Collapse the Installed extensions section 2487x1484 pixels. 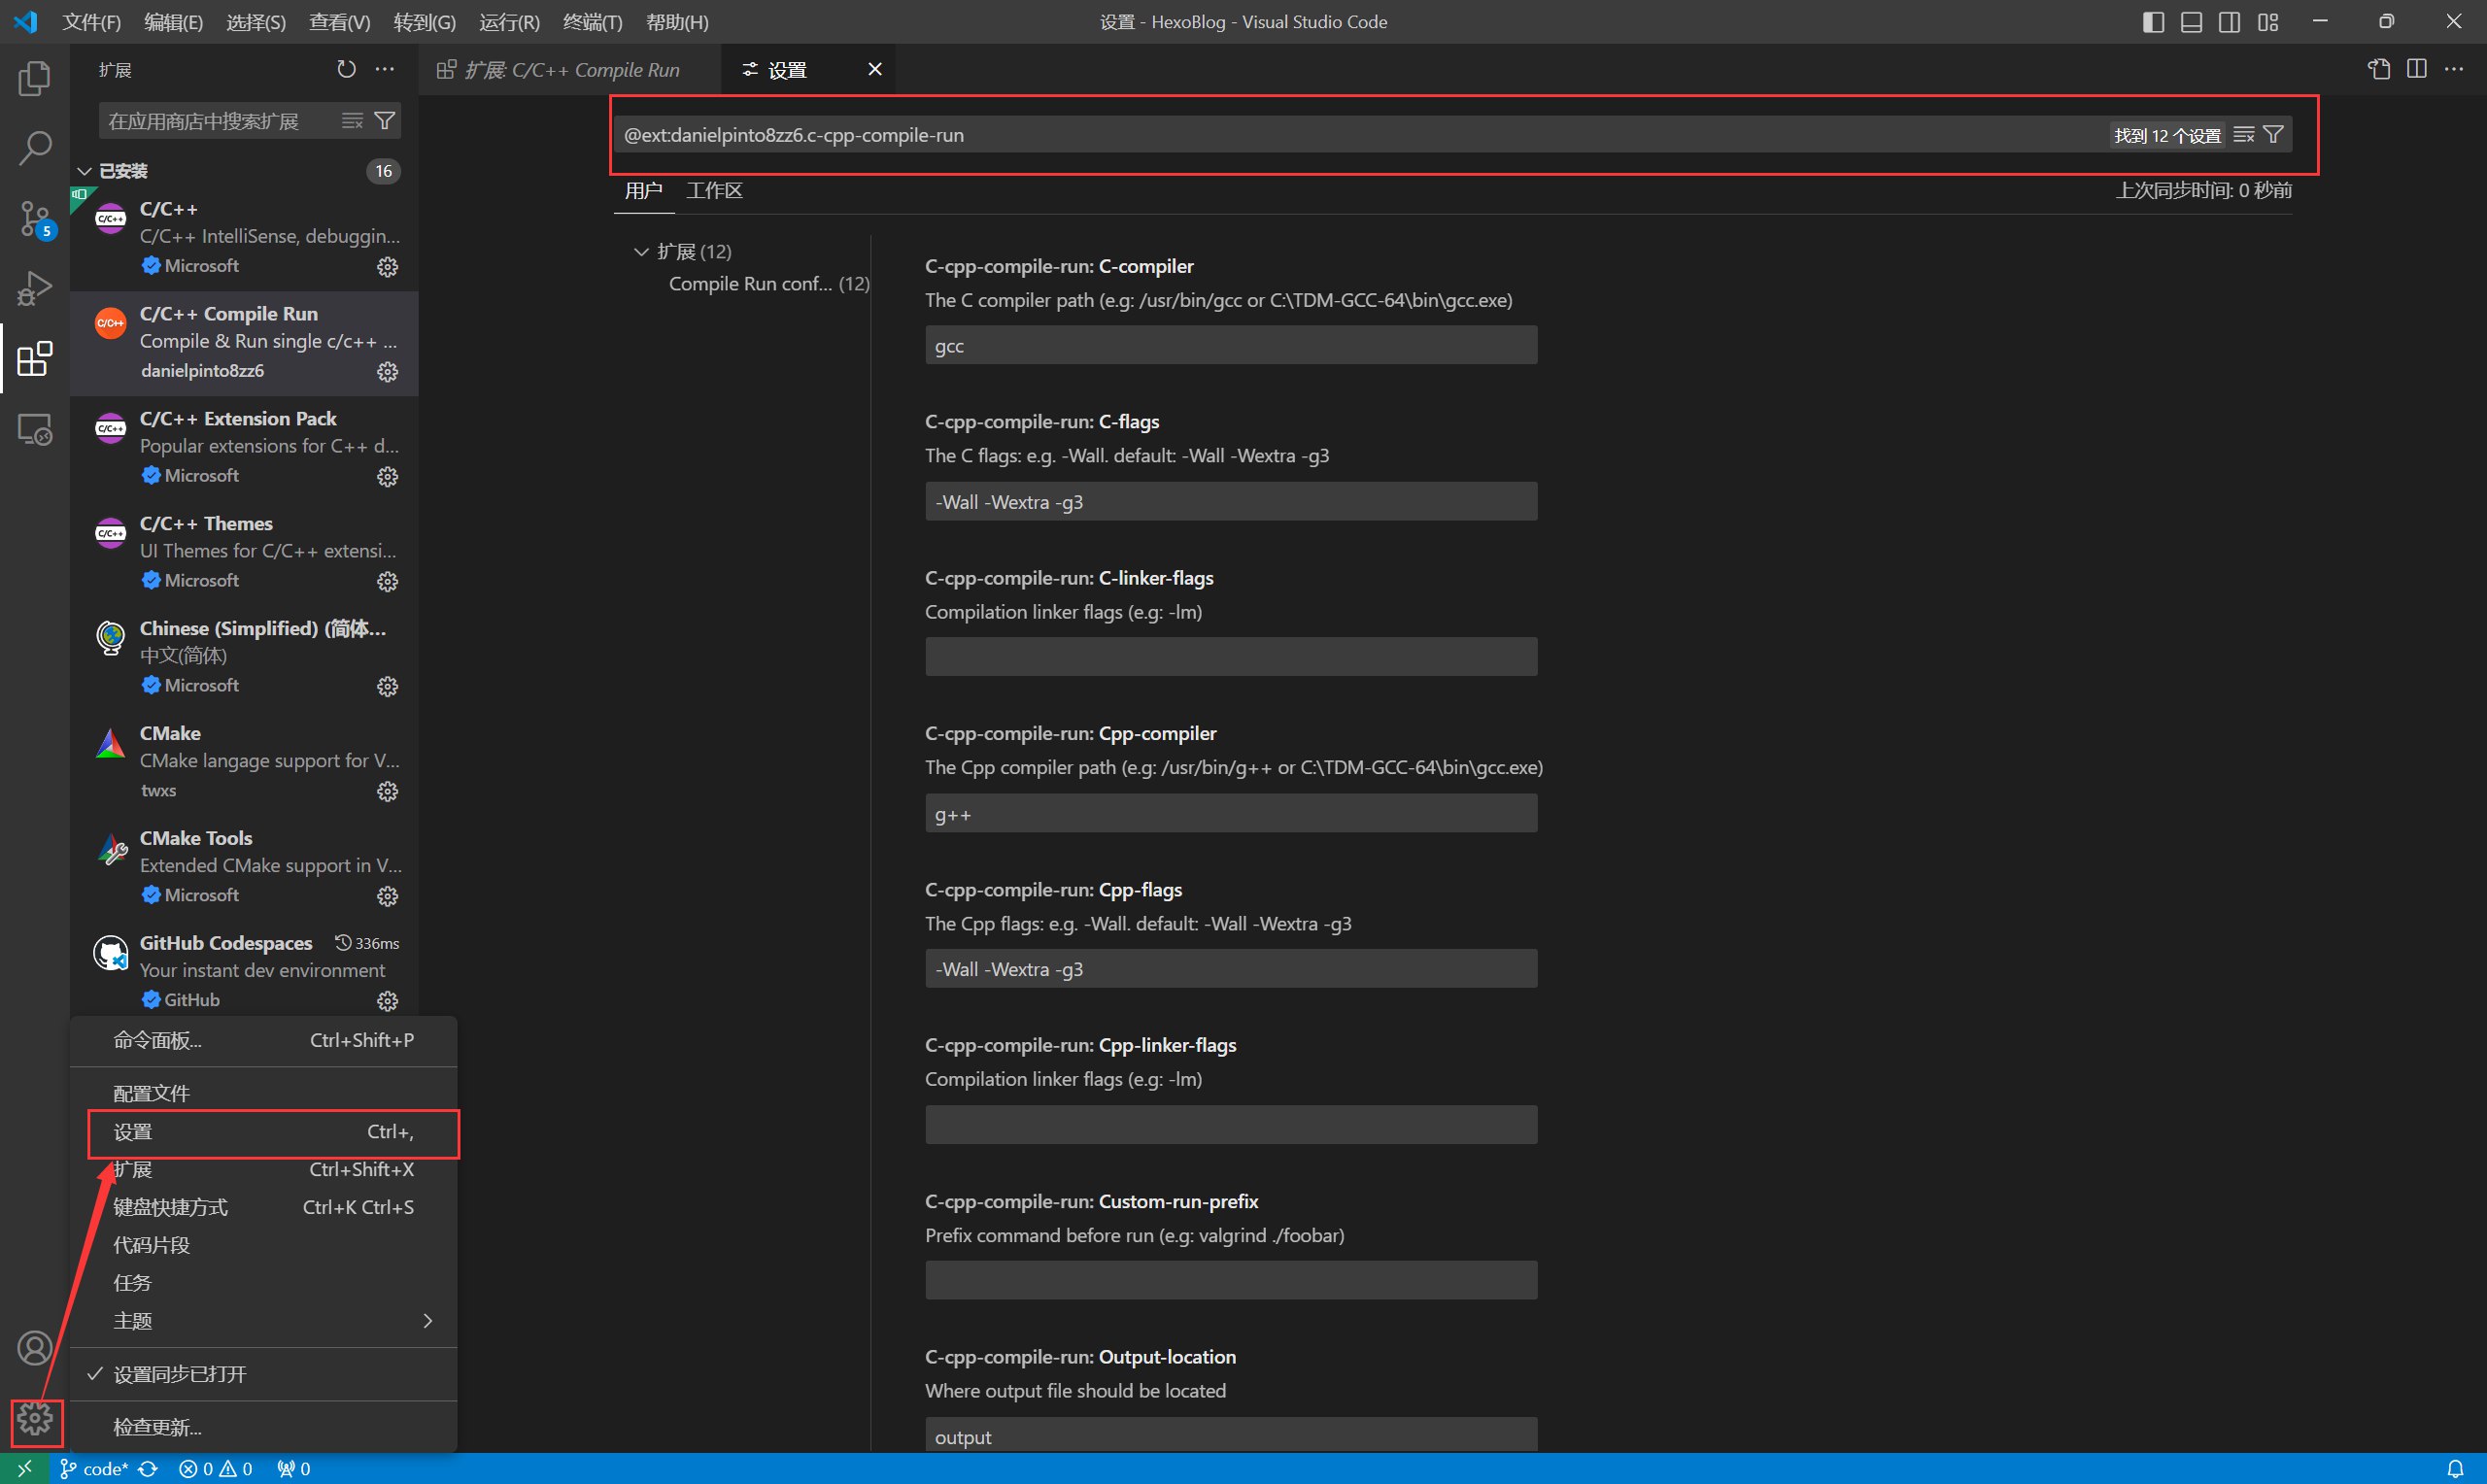tap(85, 171)
